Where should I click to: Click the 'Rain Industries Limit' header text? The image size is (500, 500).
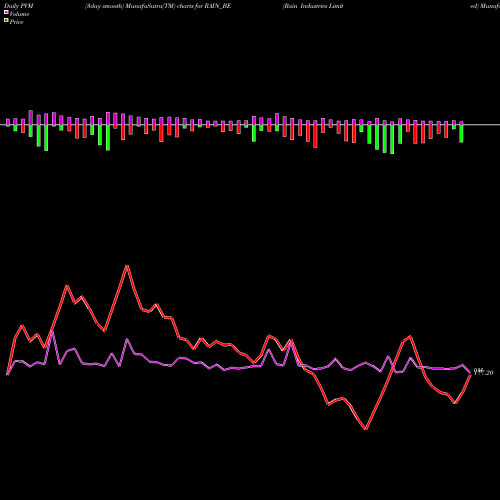[313, 6]
